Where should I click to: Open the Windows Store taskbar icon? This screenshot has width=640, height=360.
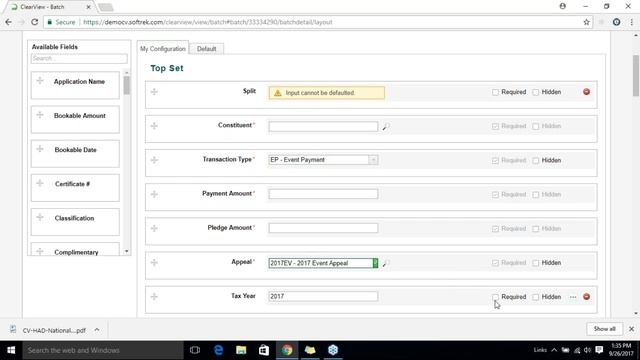coord(264,350)
